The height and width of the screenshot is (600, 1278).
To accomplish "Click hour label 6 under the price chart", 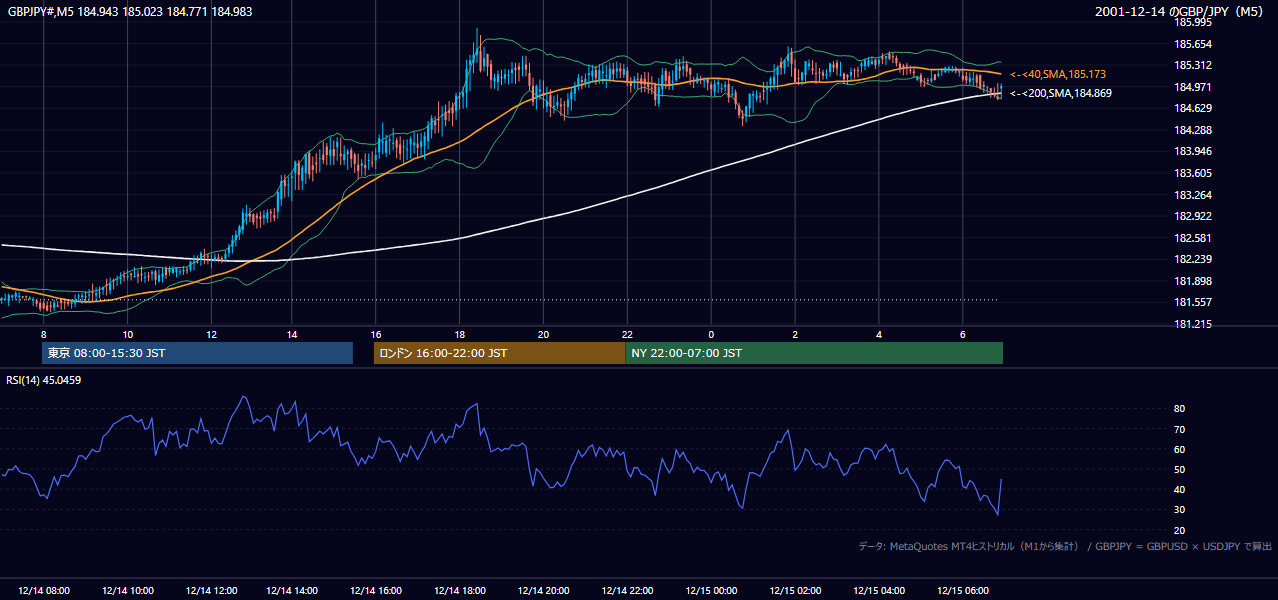I will click(962, 334).
